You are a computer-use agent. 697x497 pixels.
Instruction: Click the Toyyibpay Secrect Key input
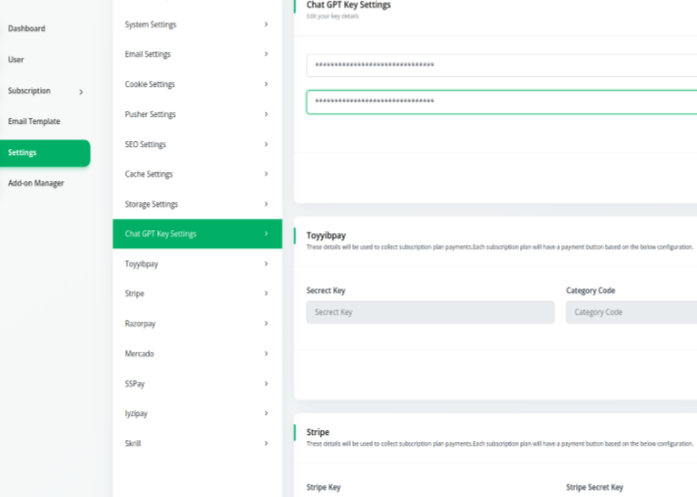(x=430, y=312)
